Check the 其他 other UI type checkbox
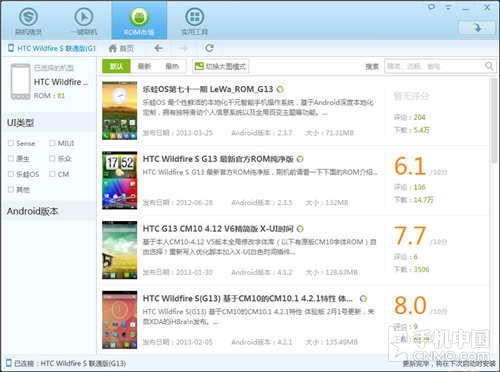Screen dimensions: 500x372 click(11, 190)
